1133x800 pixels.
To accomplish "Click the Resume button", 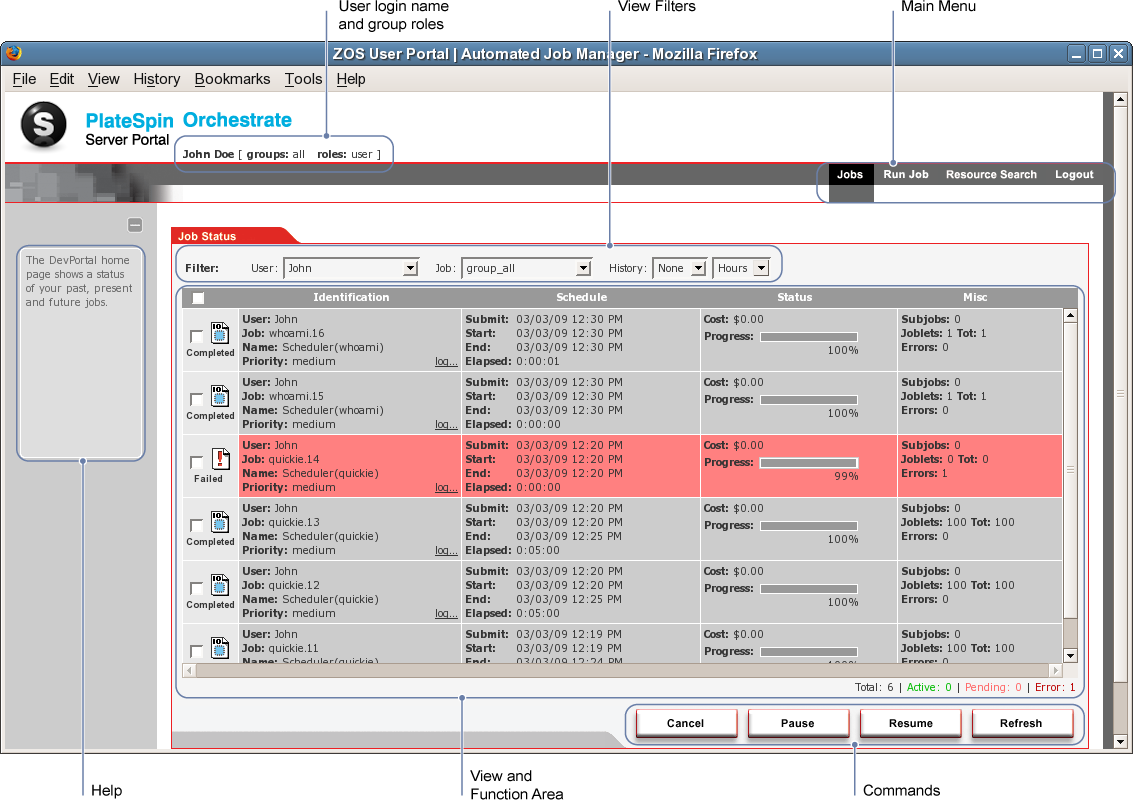I will 910,723.
